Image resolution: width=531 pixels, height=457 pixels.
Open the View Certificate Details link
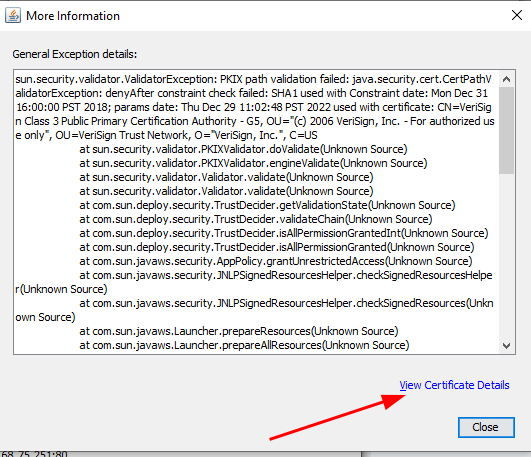[454, 385]
